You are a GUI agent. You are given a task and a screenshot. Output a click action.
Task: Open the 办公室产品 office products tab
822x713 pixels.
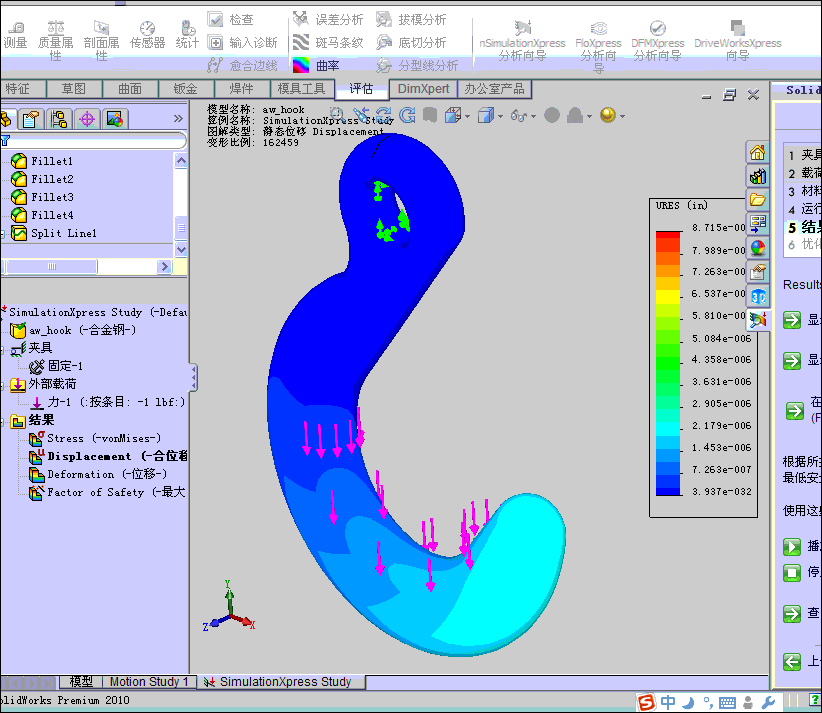[x=494, y=89]
